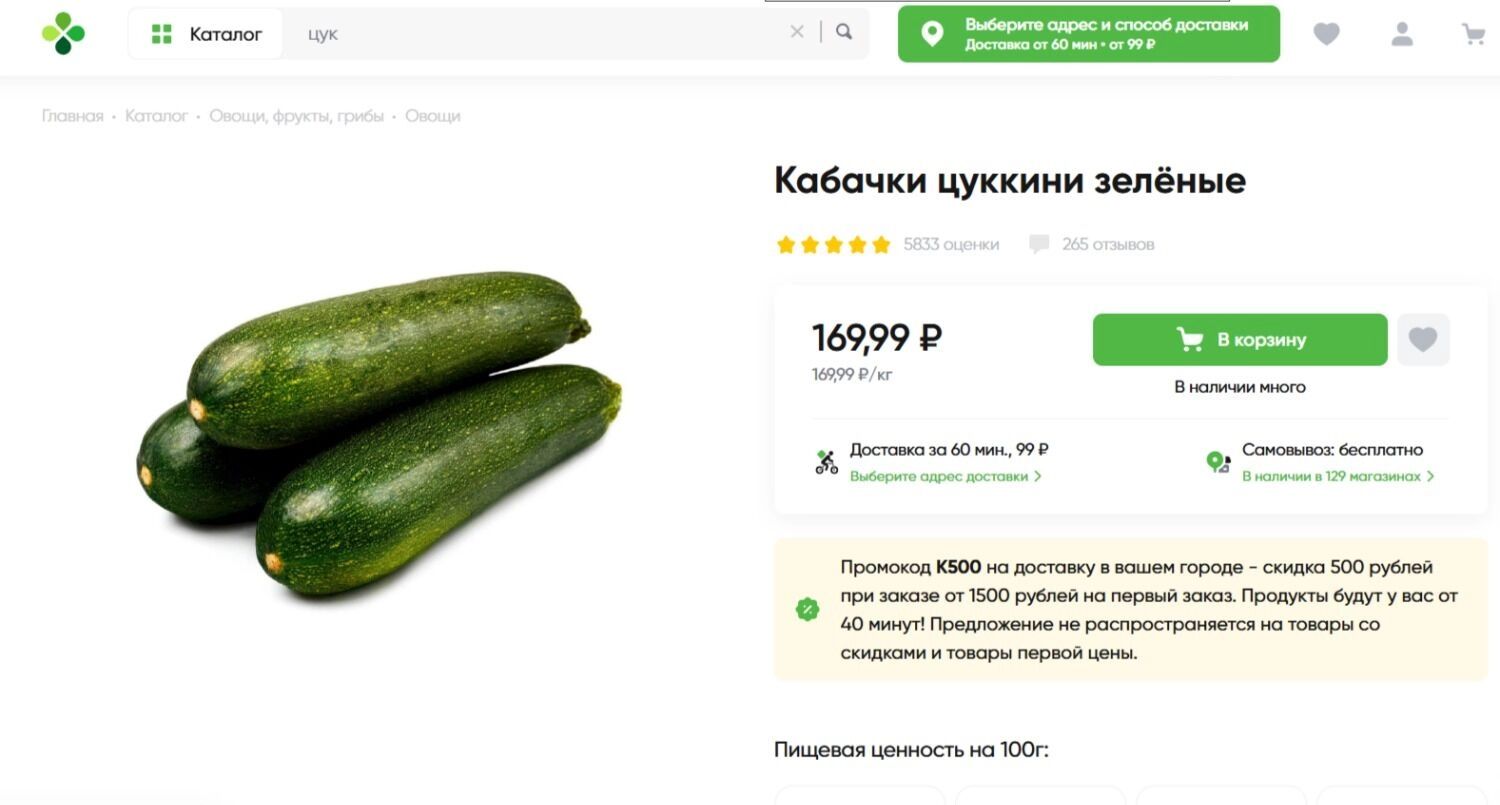
Task: Open favorites via the header heart icon
Action: pyautogui.click(x=1326, y=33)
